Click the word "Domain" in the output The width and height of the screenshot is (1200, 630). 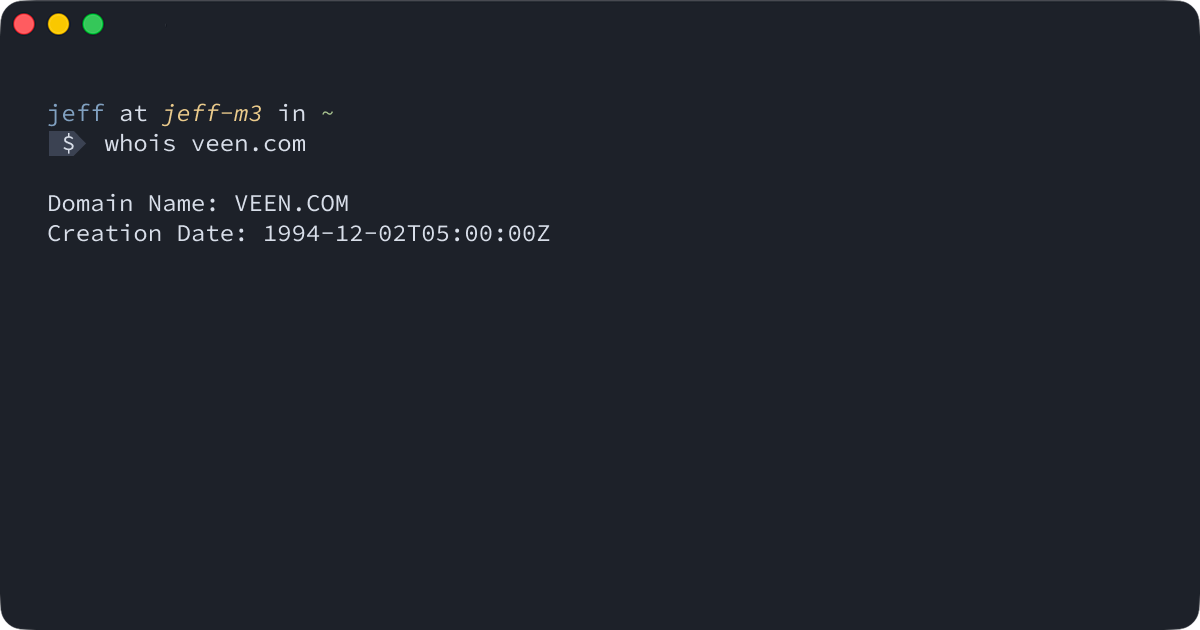pos(90,204)
